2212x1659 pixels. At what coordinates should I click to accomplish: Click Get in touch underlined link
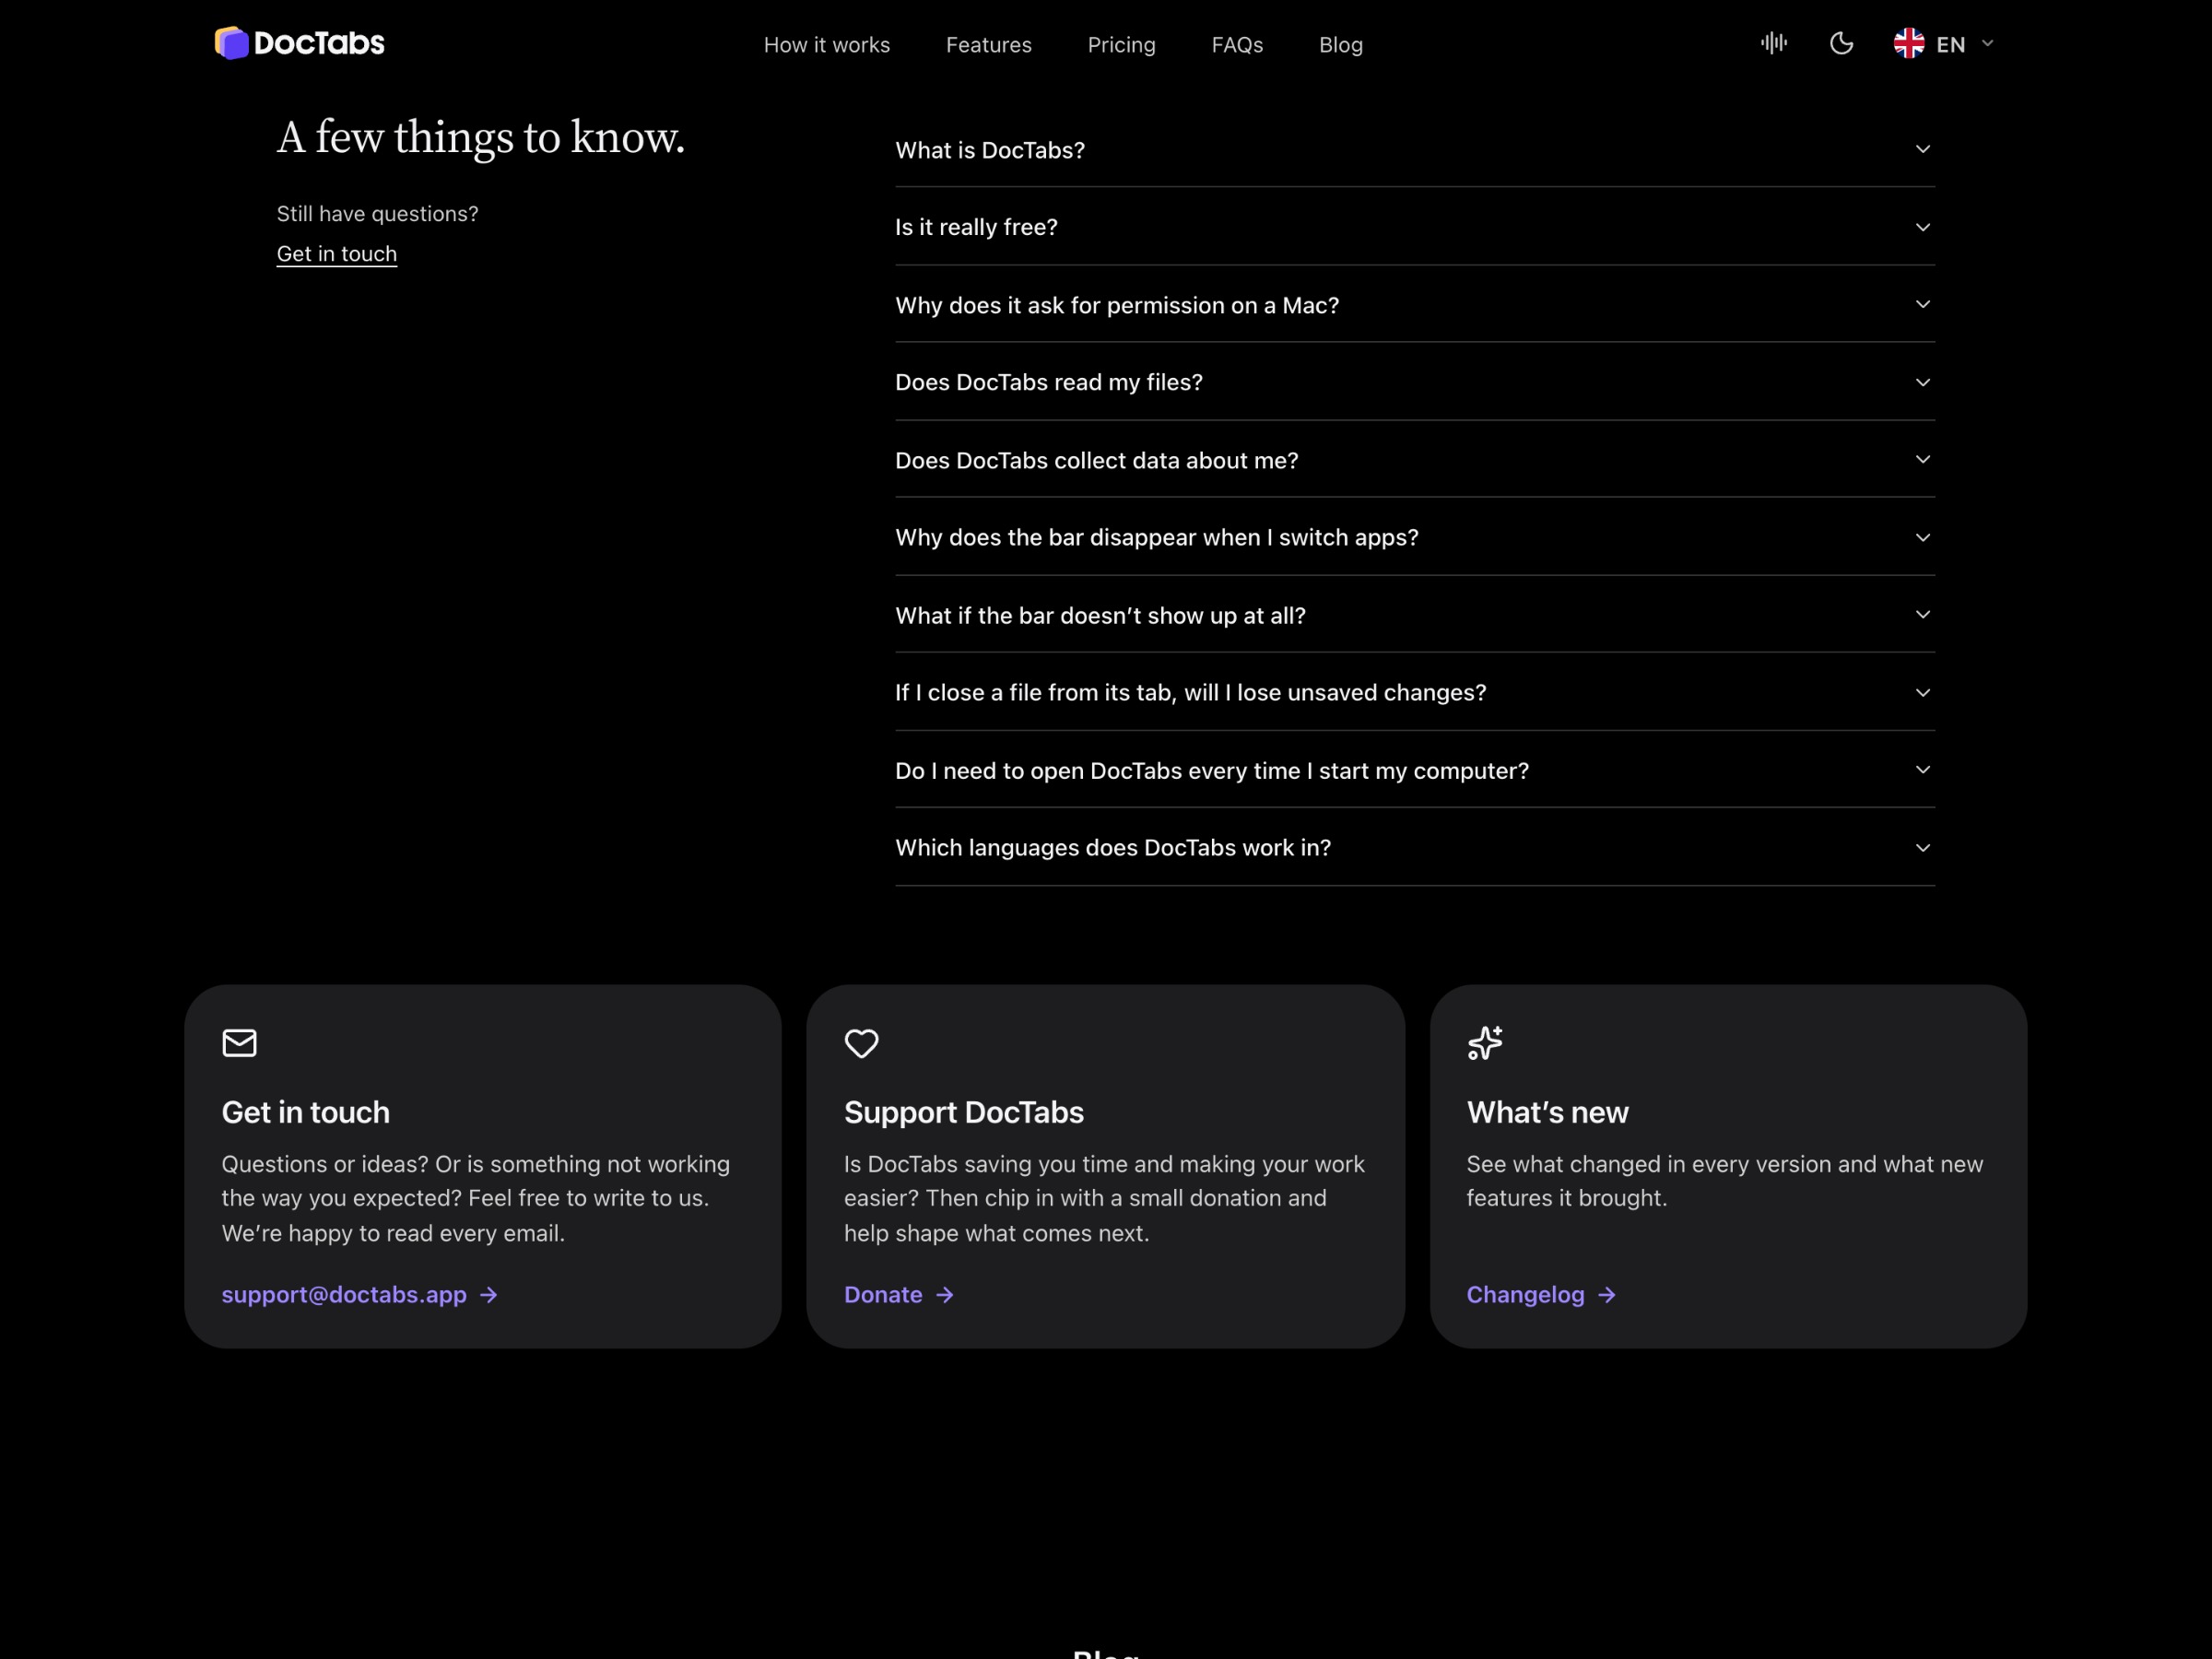(337, 254)
